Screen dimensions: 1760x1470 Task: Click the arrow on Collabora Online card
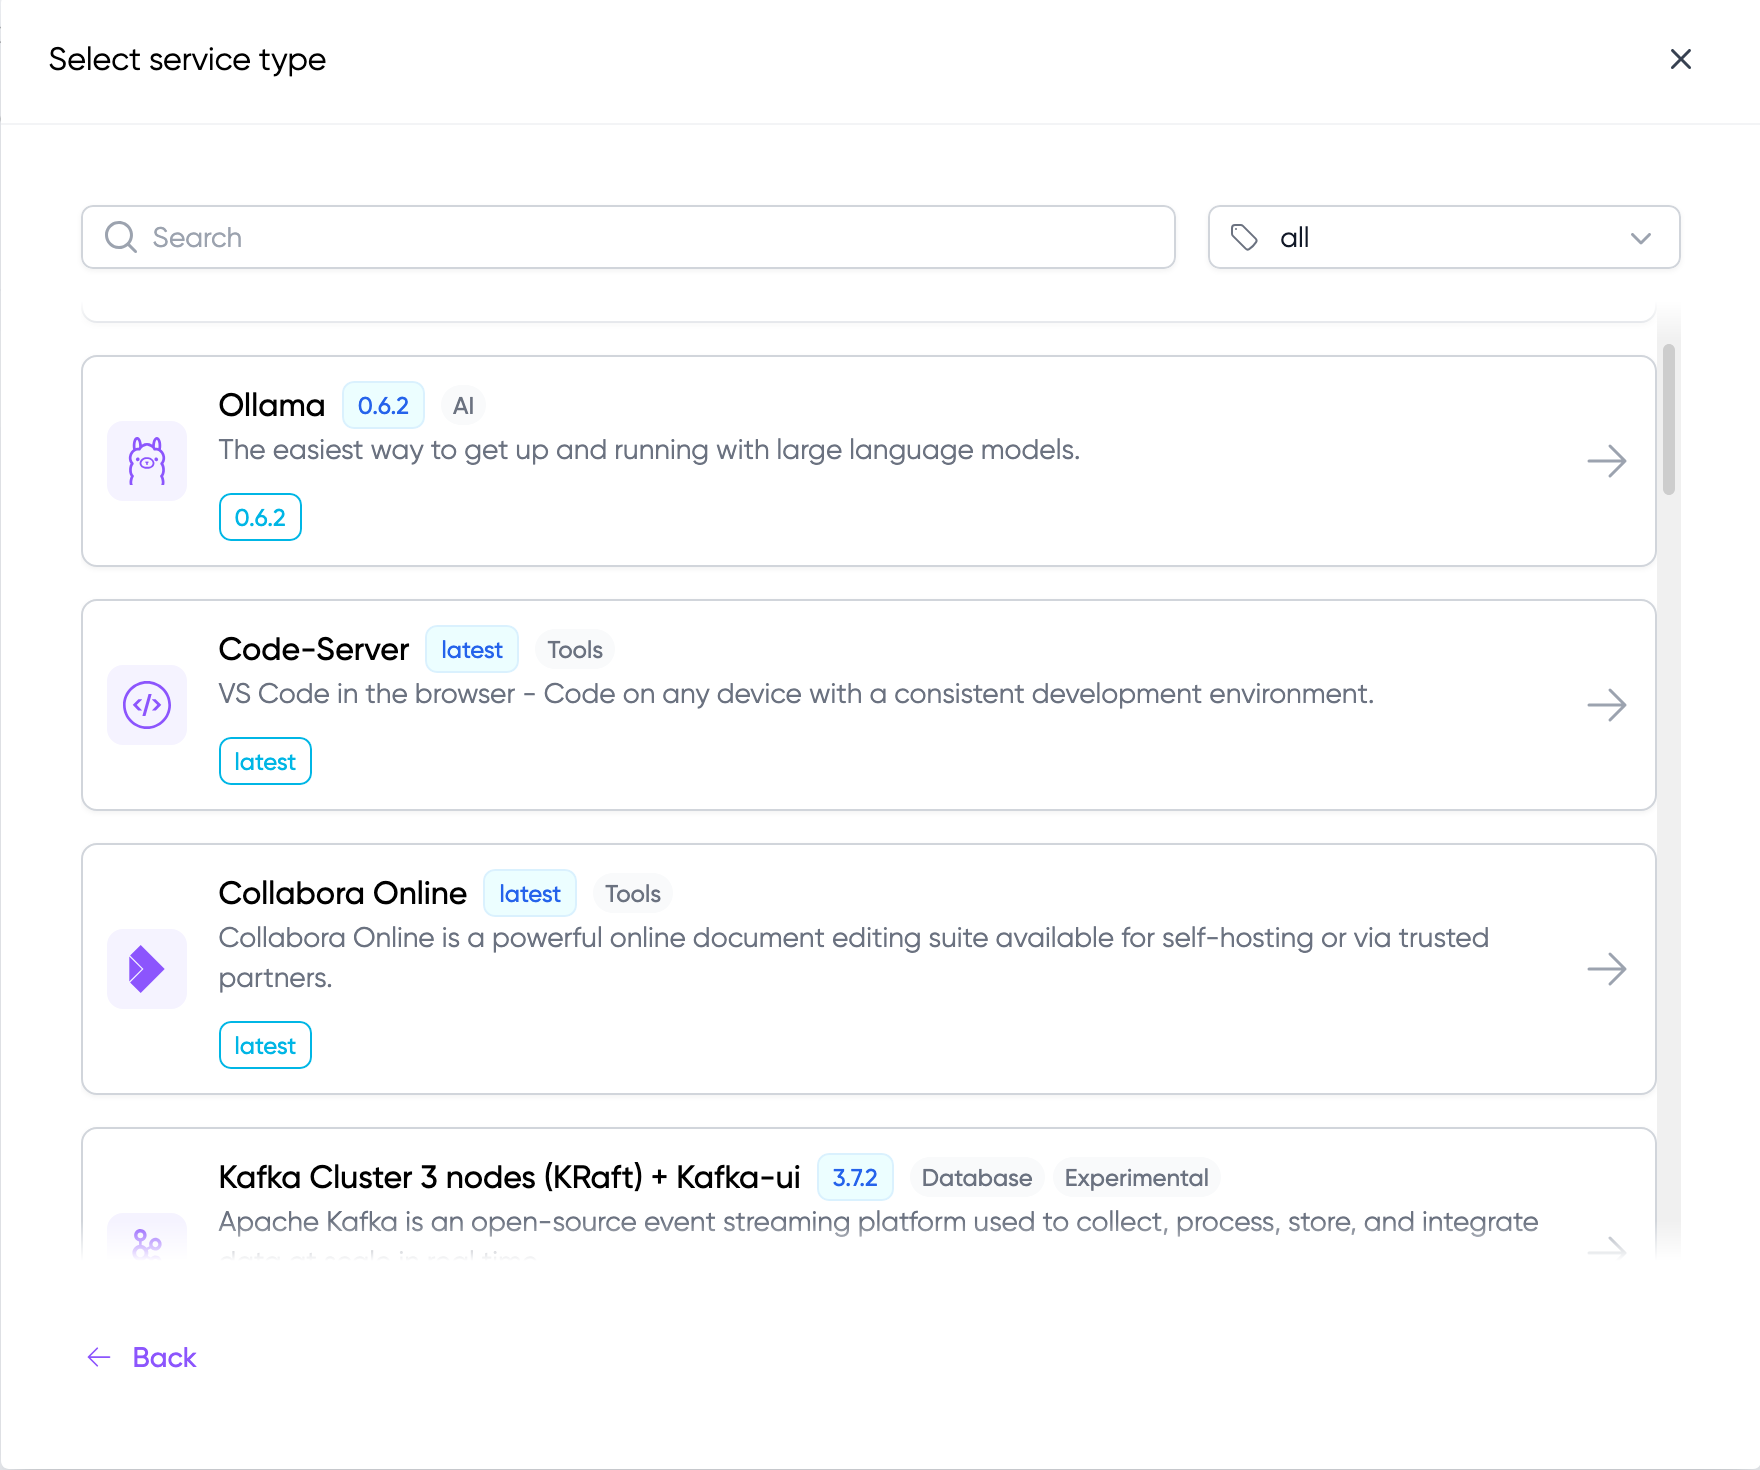tap(1606, 969)
